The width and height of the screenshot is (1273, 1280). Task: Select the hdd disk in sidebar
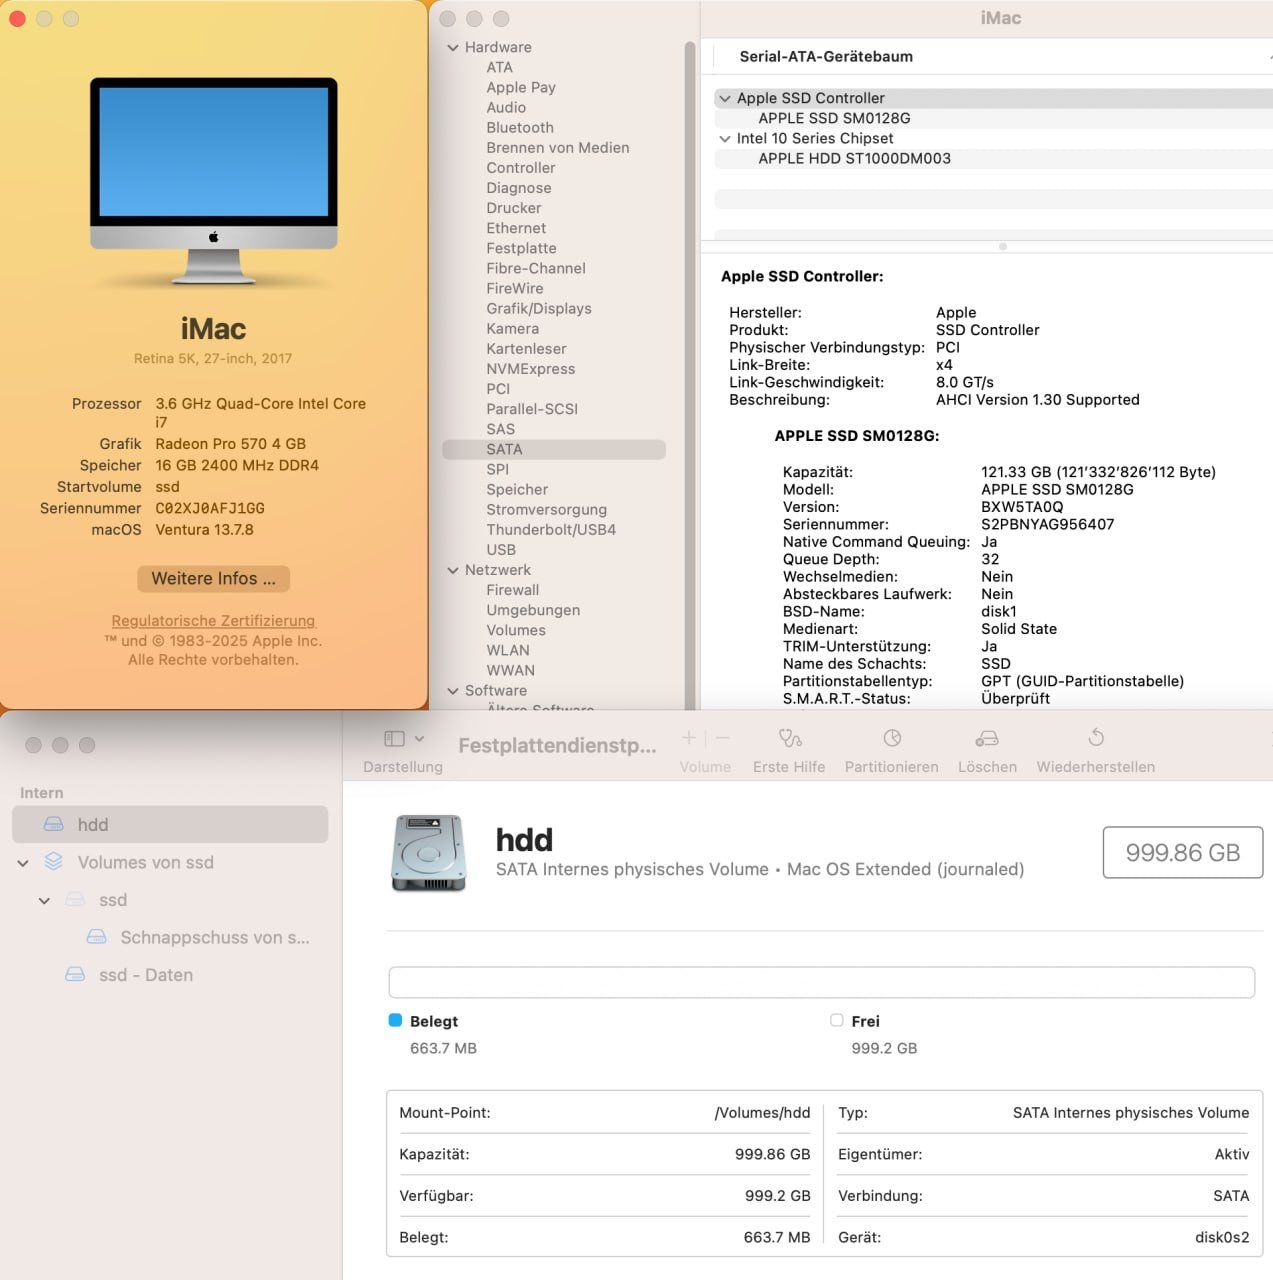[x=170, y=824]
